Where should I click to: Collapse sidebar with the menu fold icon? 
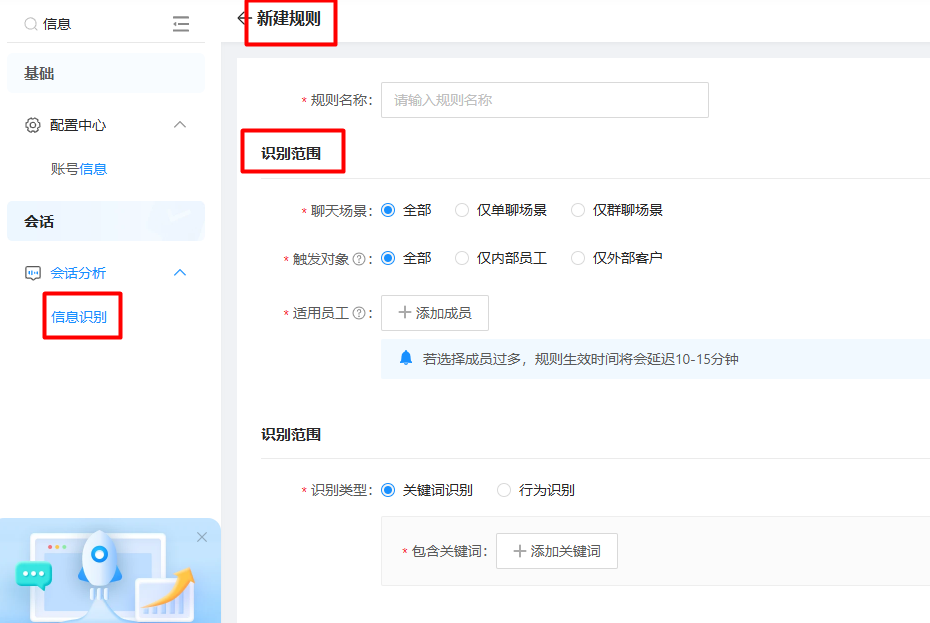181,24
